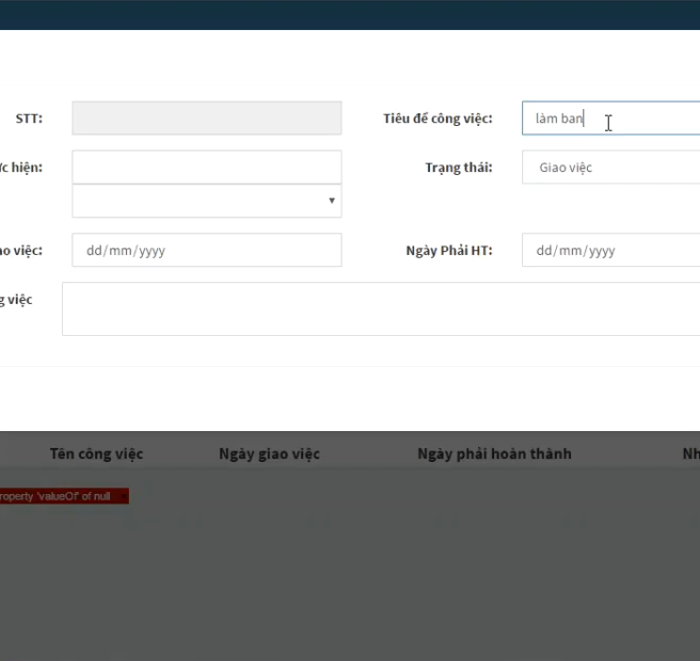Open the Trạng thái dropdown showing Giao việc
This screenshot has height=661, width=700.
point(610,167)
